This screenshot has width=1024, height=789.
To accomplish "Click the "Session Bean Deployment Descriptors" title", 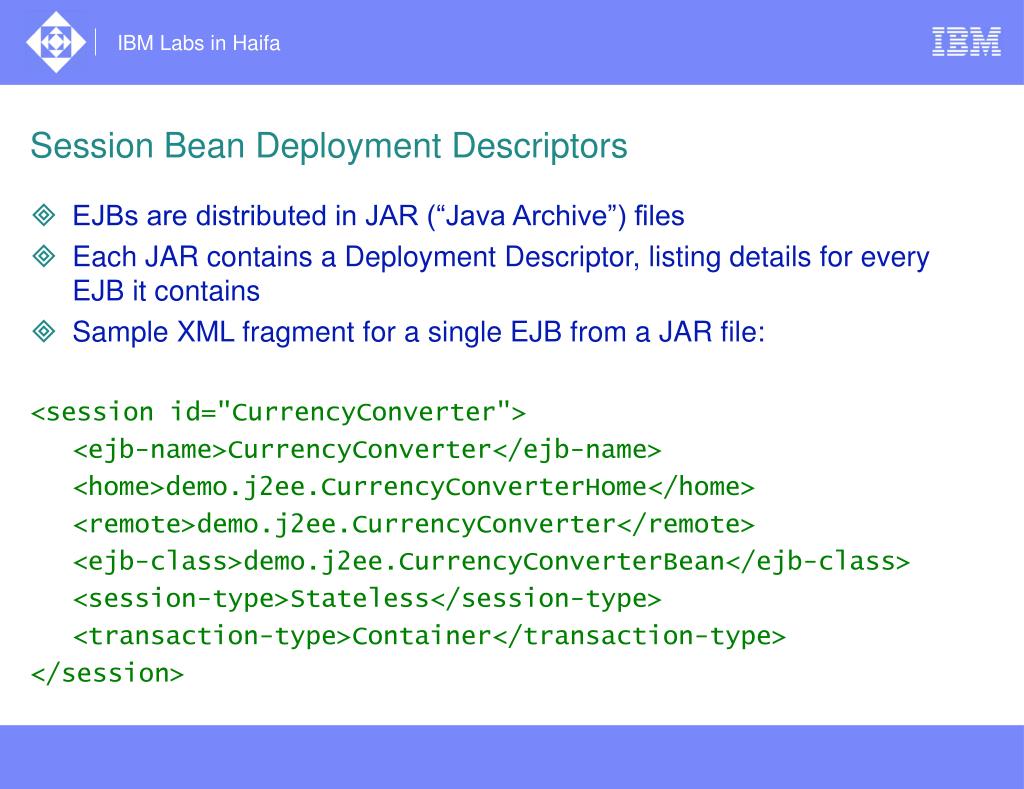I will click(x=328, y=146).
